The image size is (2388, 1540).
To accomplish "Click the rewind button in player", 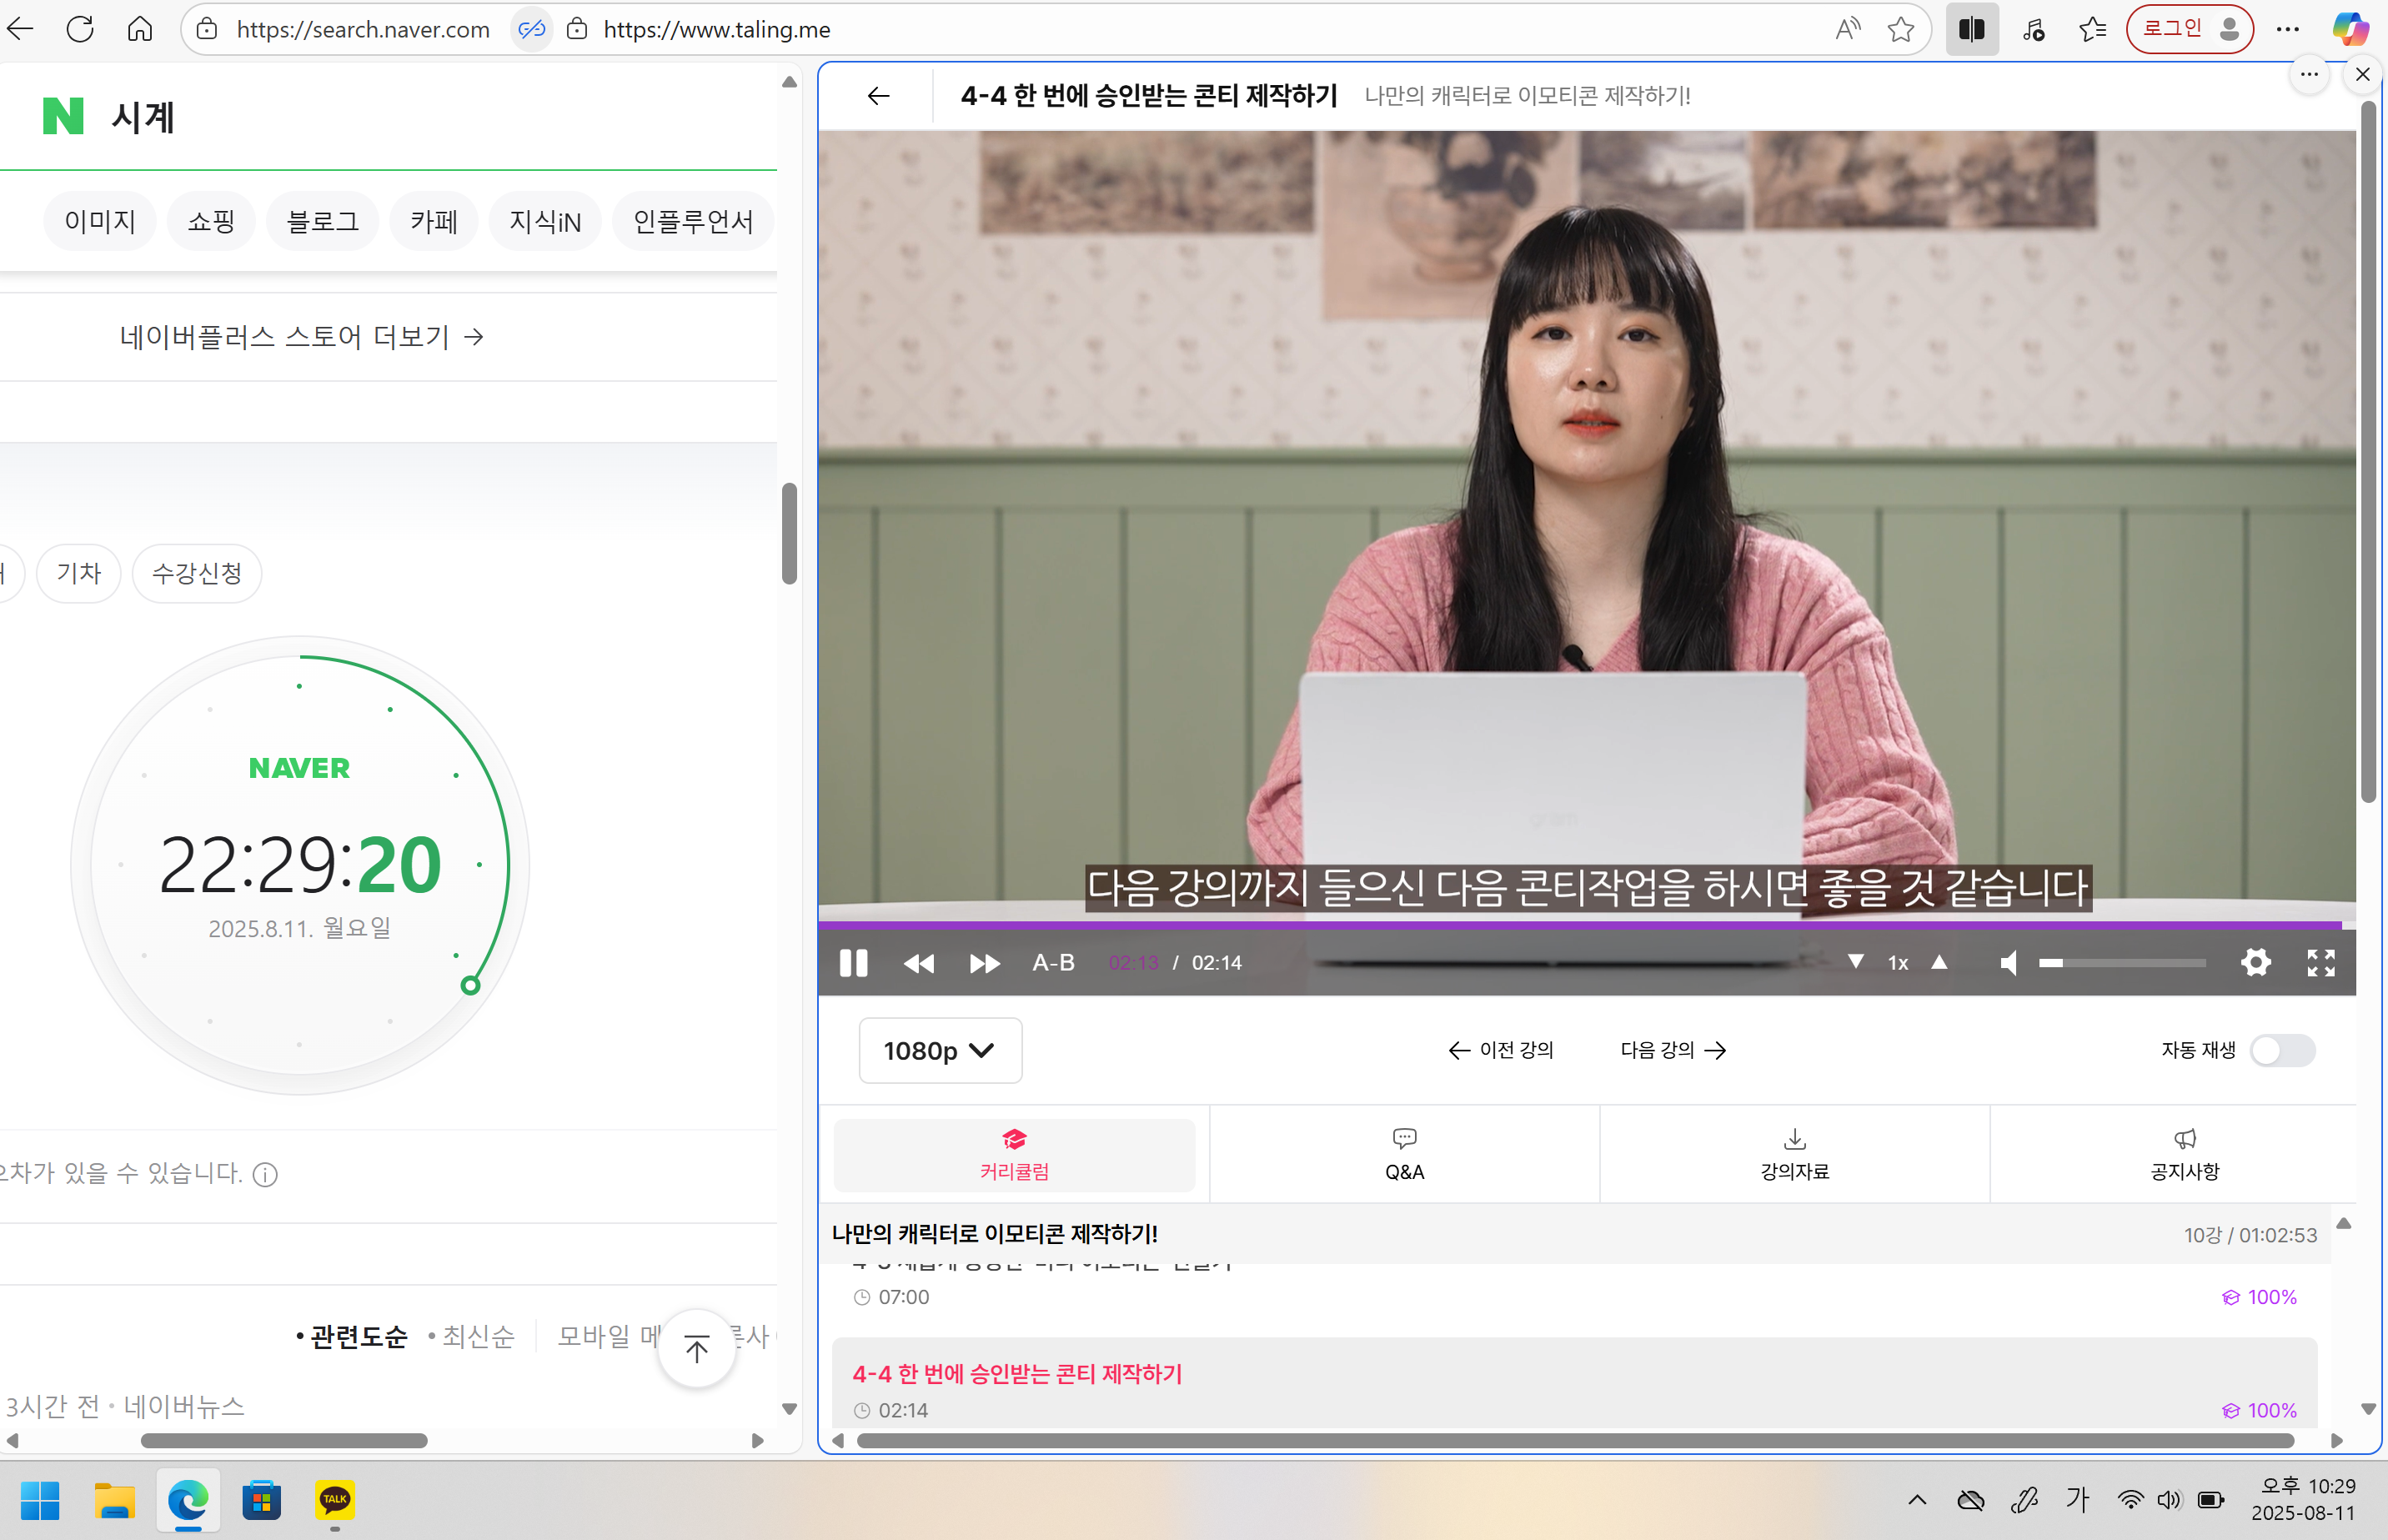I will click(x=918, y=963).
